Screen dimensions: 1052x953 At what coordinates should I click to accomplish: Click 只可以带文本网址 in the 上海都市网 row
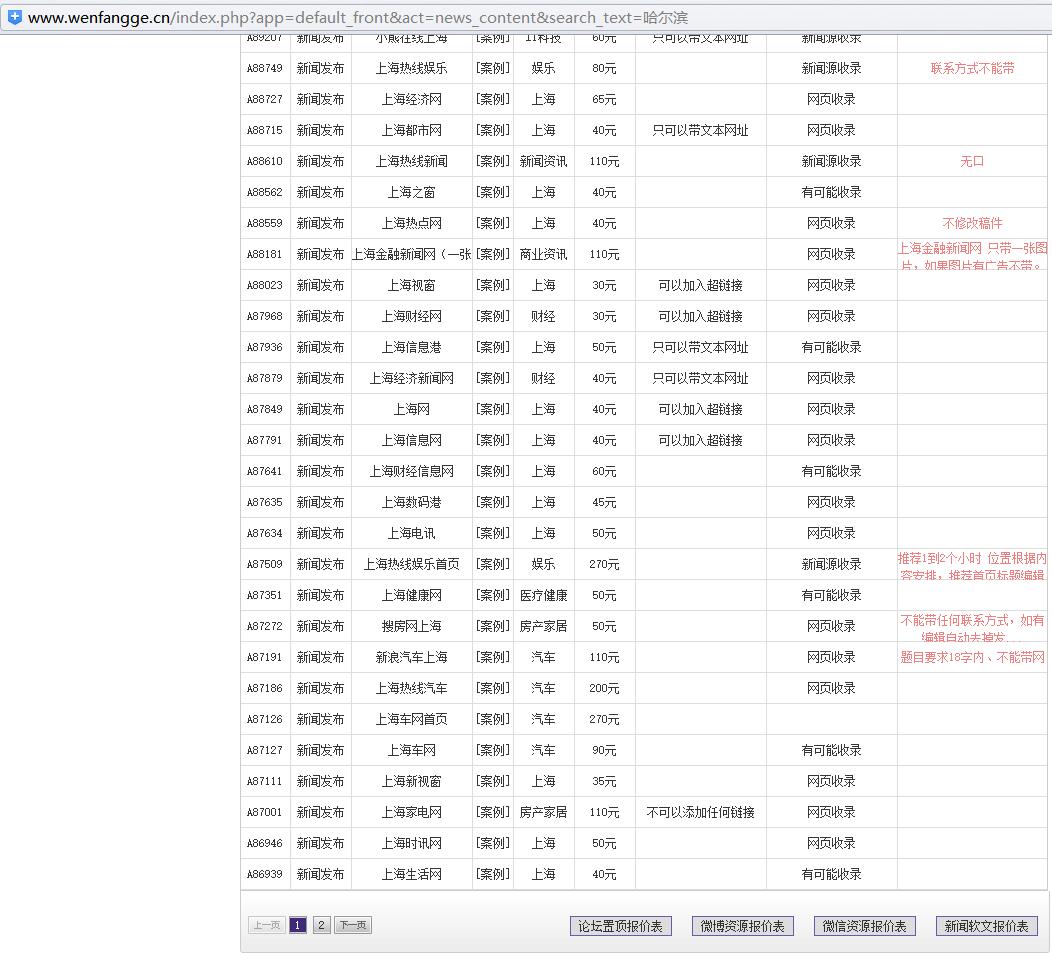pos(700,130)
